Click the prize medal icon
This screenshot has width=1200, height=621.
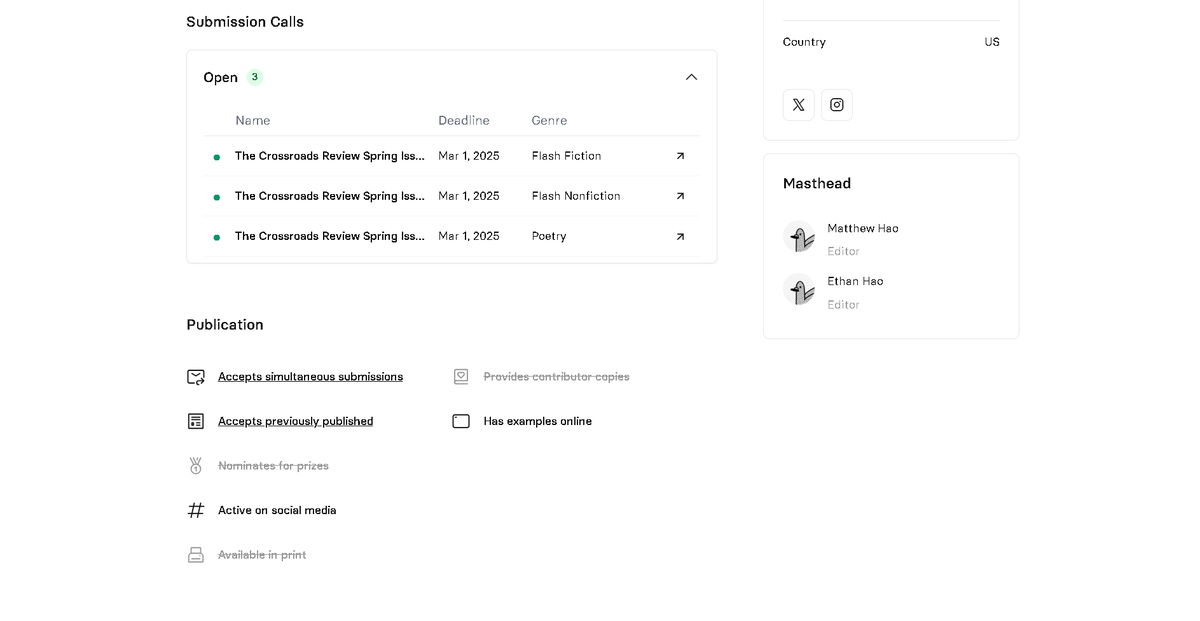(196, 466)
